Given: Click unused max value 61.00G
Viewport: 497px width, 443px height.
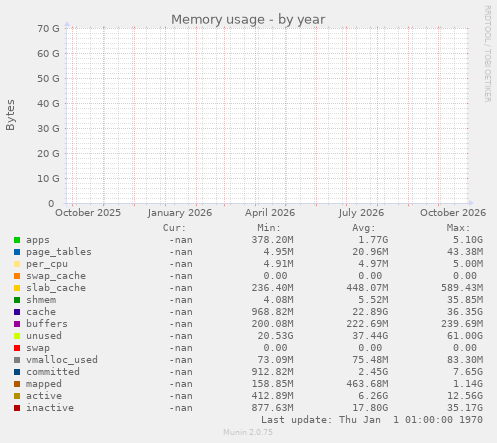Looking at the screenshot, I should click(x=465, y=336).
